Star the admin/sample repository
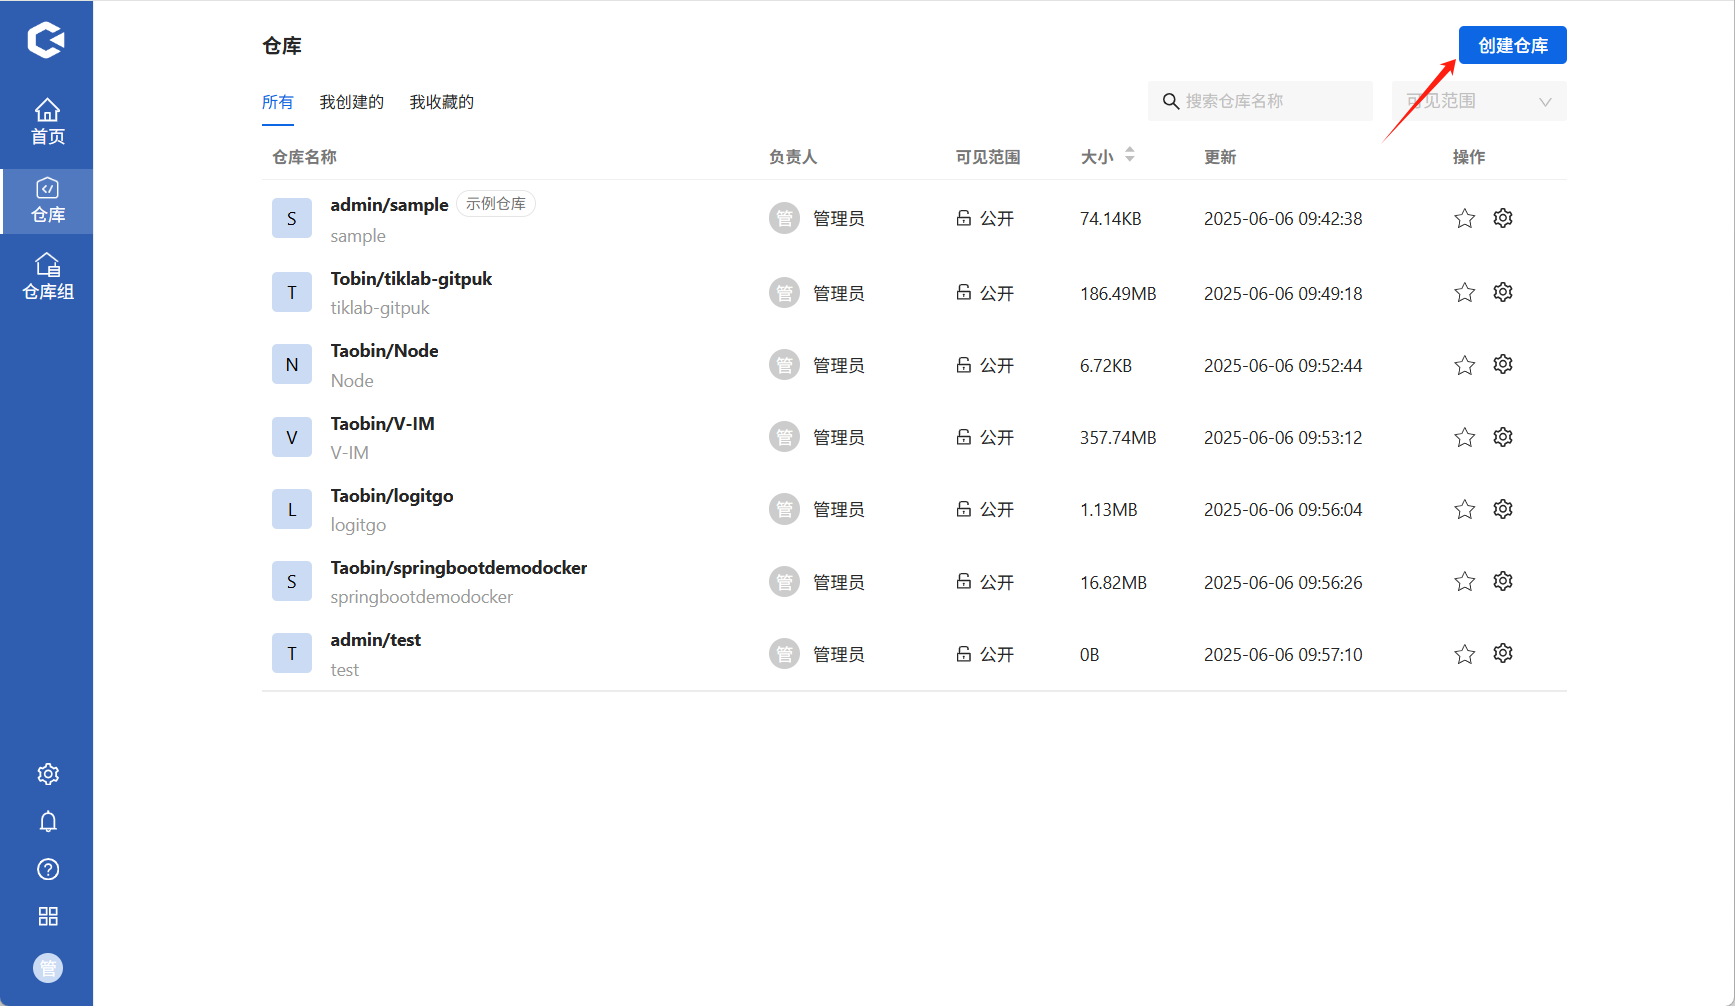 point(1465,218)
